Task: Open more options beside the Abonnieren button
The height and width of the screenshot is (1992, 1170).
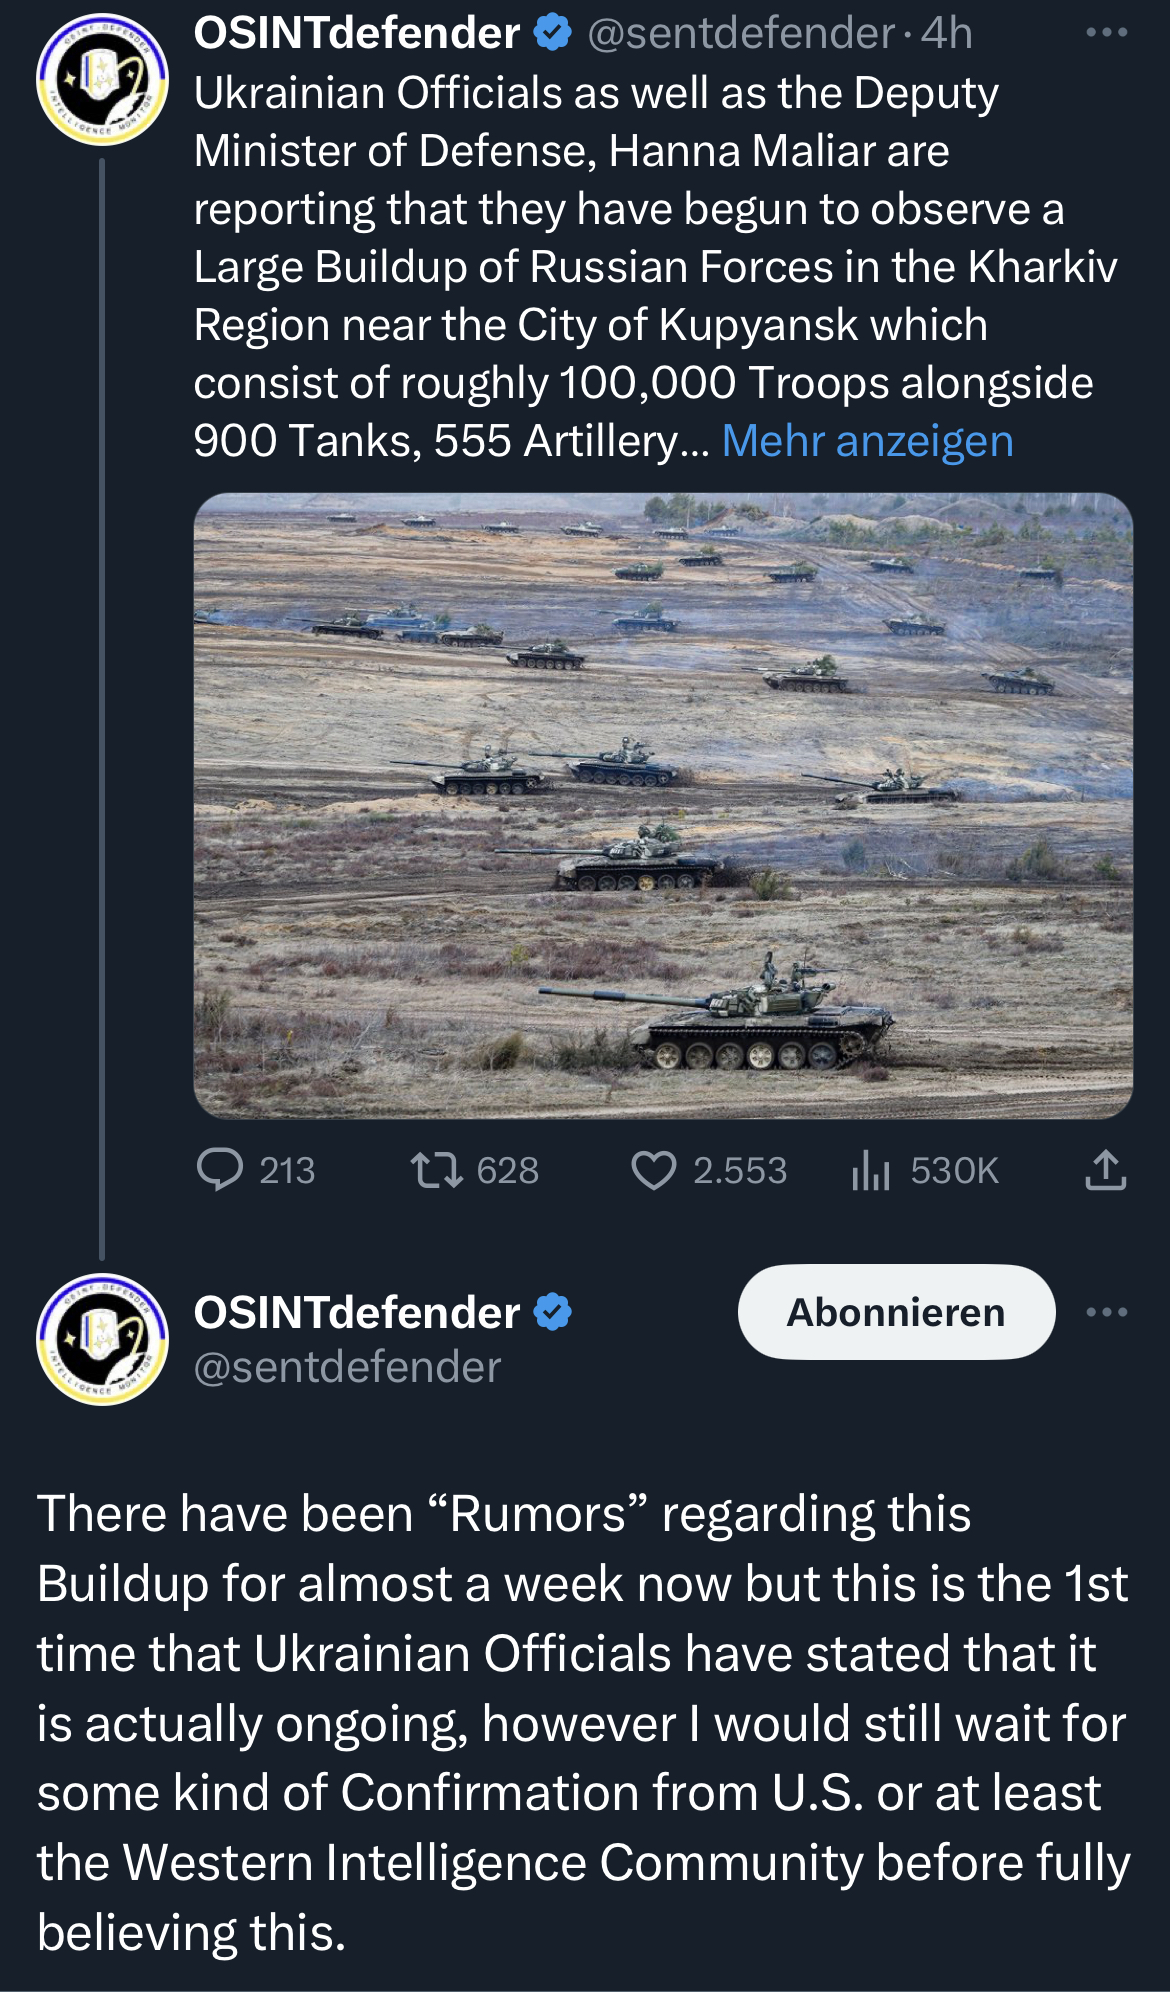Action: (x=1106, y=1312)
